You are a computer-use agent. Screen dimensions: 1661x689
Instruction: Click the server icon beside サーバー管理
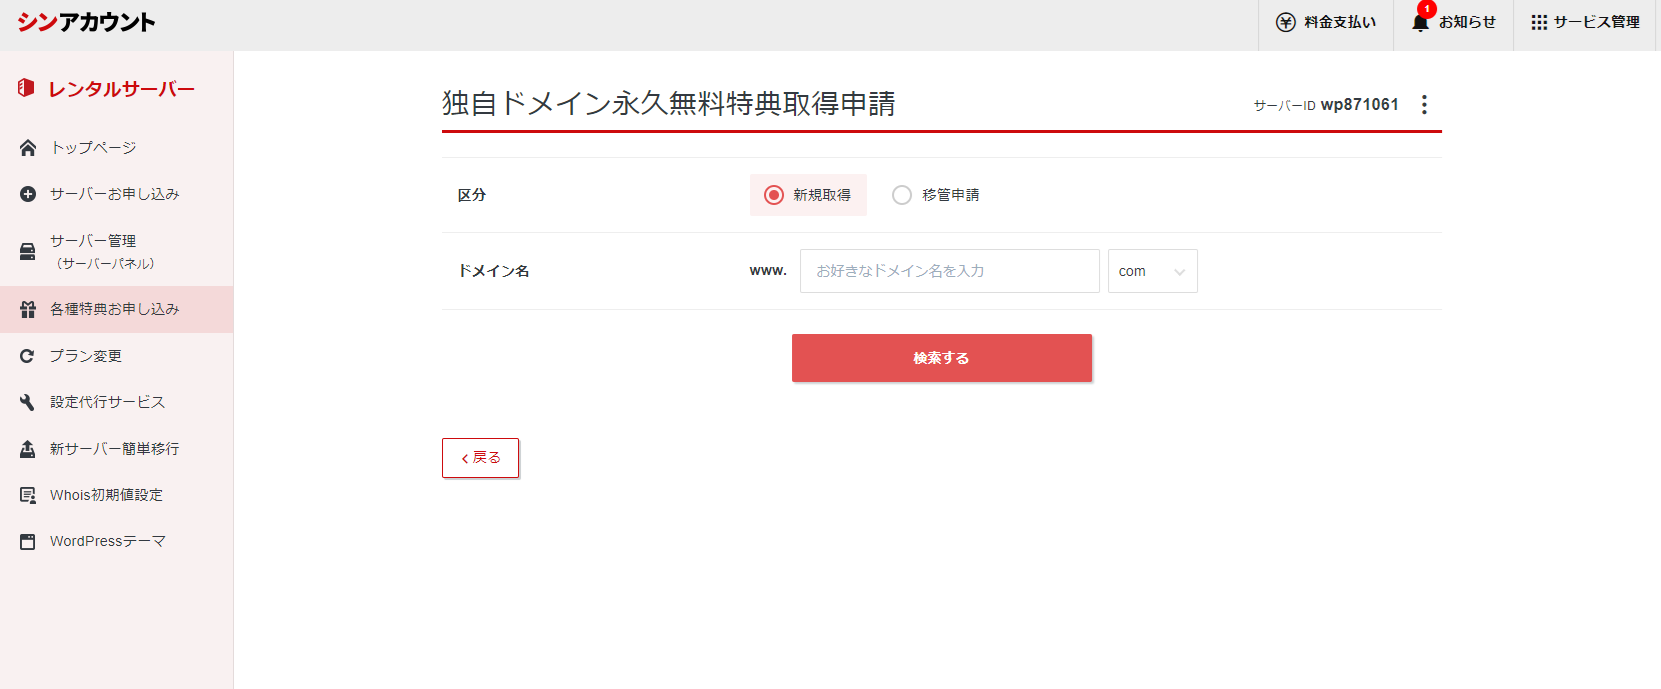click(x=28, y=251)
